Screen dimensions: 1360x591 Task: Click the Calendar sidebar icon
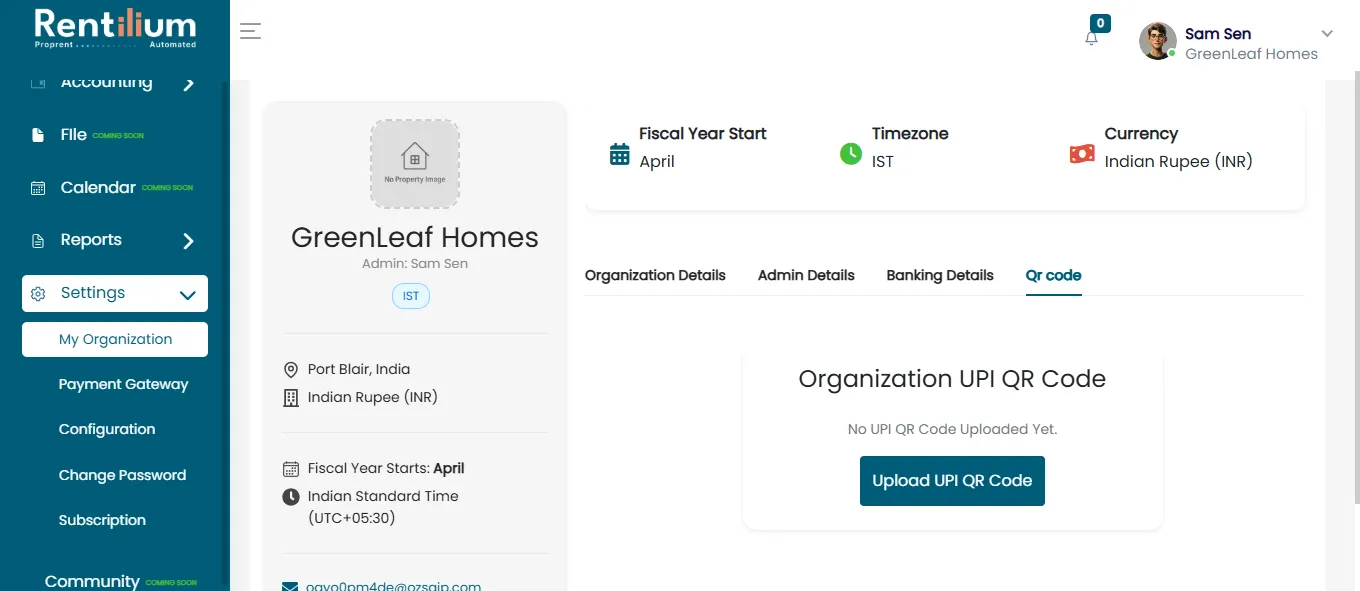coord(38,188)
